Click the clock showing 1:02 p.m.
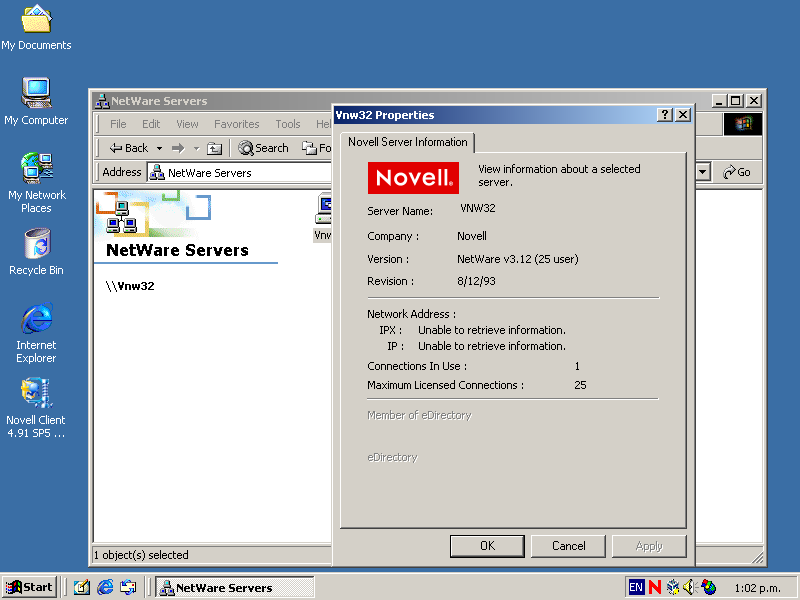This screenshot has height=600, width=800. [x=757, y=588]
